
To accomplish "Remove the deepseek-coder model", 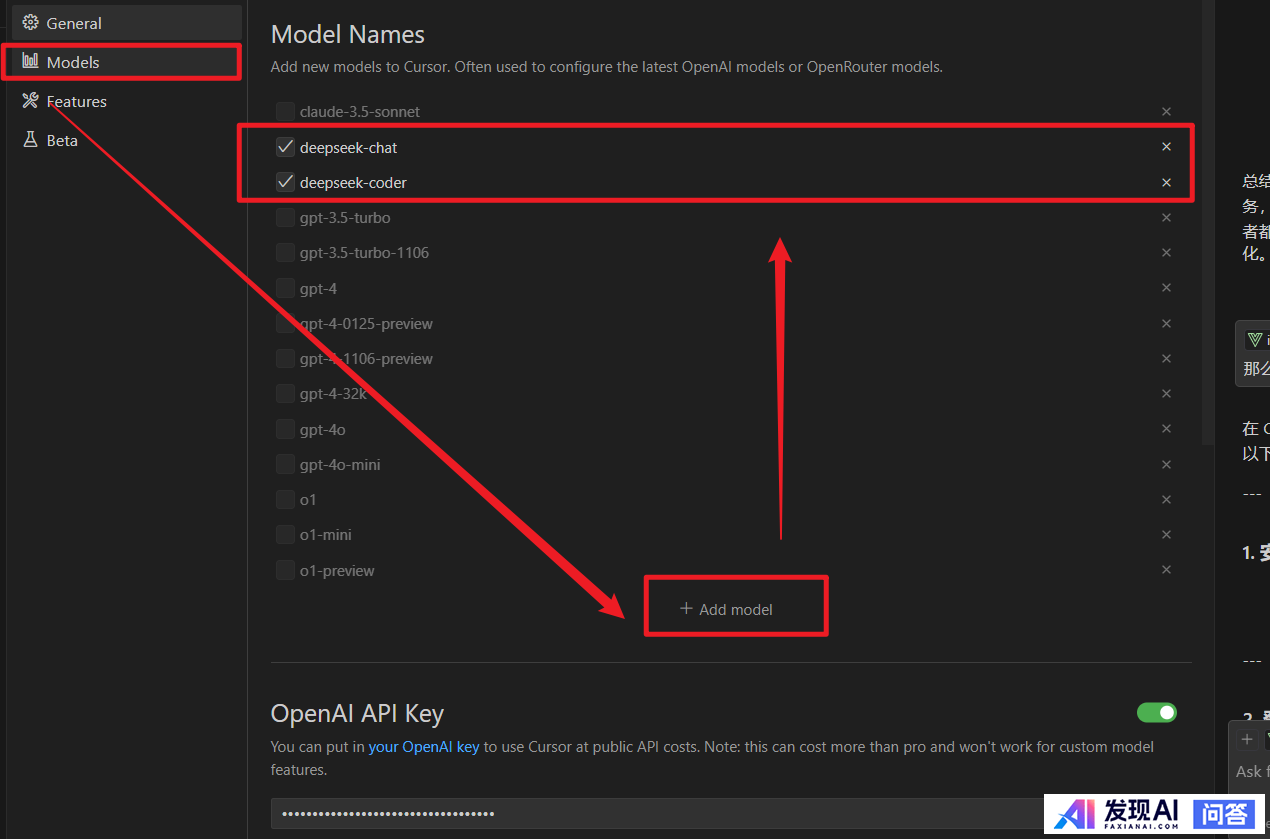I will point(1166,182).
